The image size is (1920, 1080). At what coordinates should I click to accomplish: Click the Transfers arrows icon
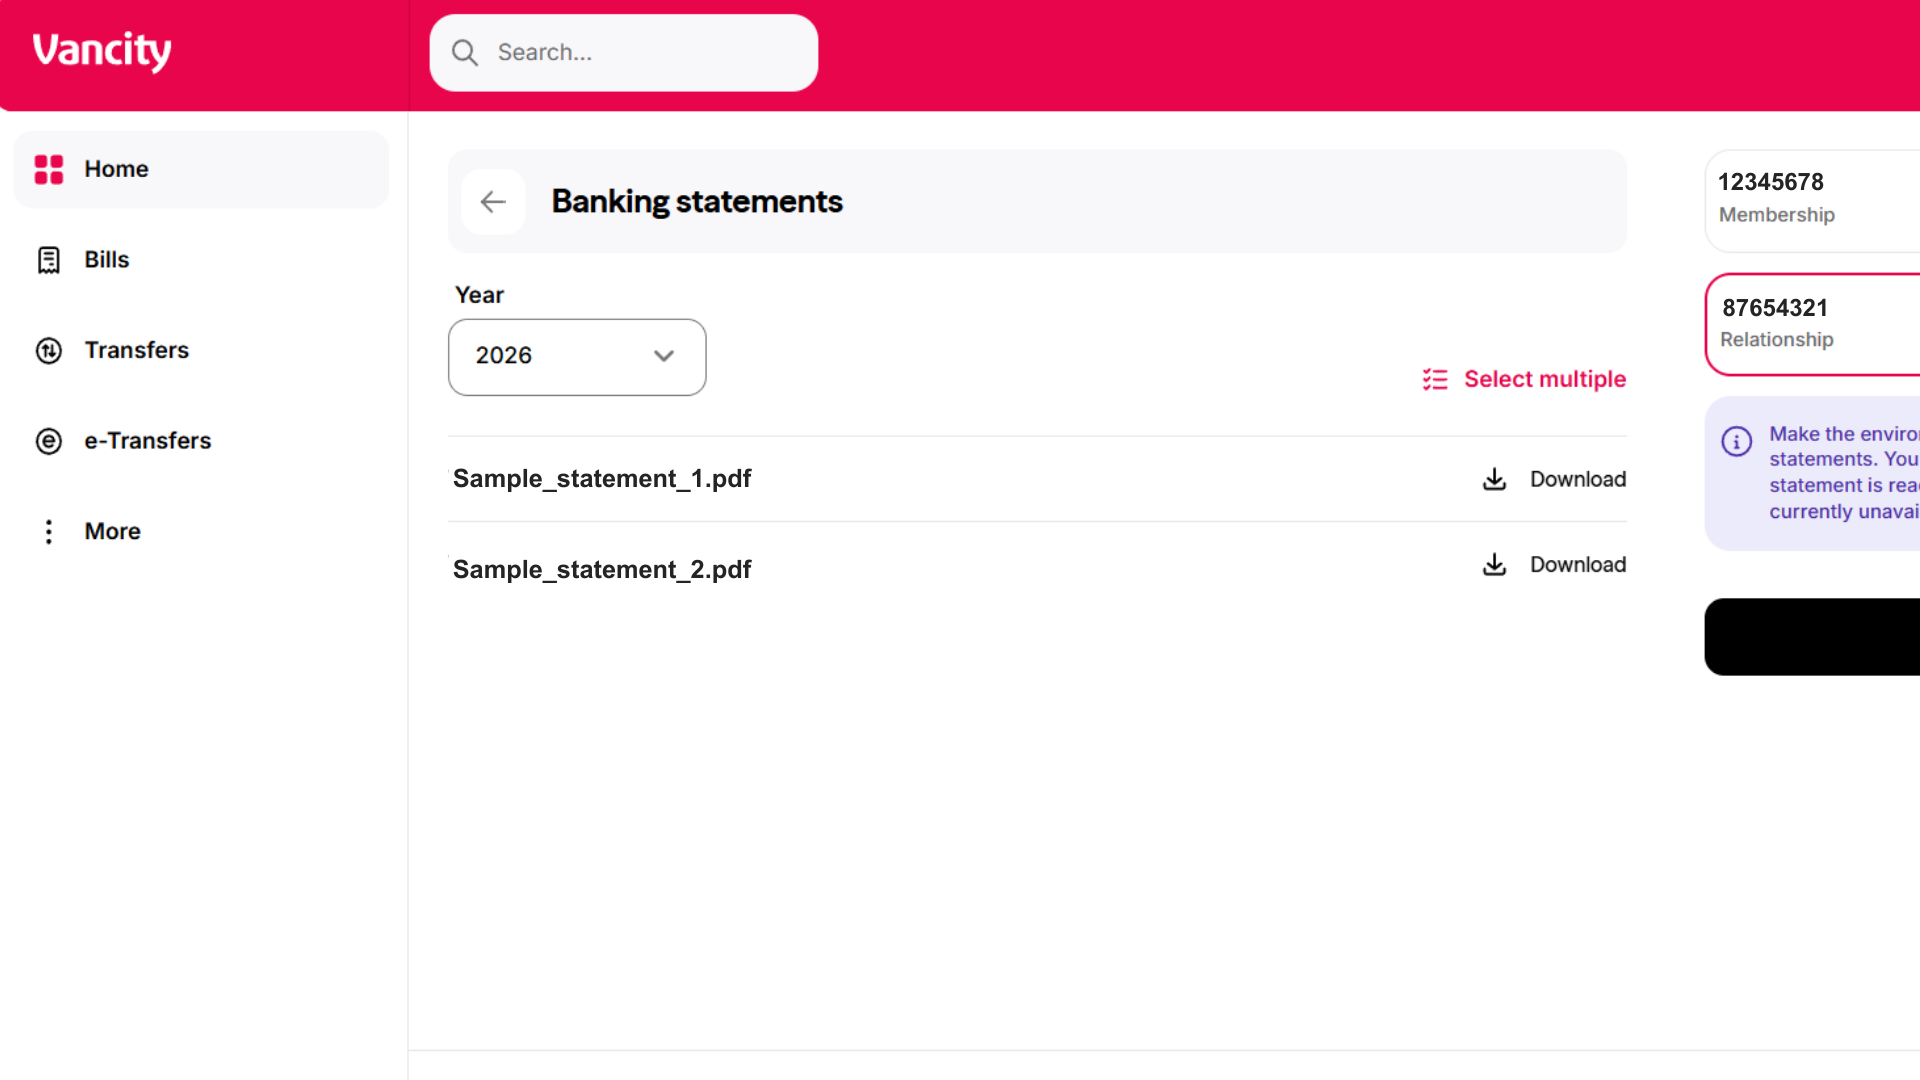pyautogui.click(x=49, y=351)
